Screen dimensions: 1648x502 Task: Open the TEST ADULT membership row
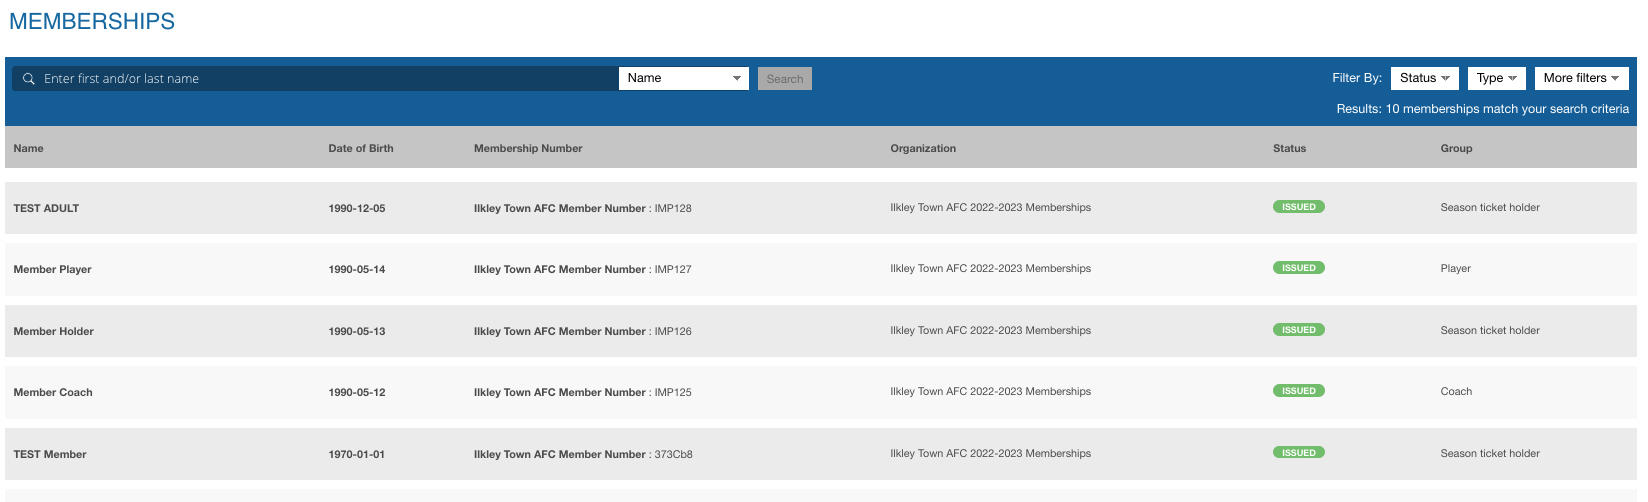(46, 208)
